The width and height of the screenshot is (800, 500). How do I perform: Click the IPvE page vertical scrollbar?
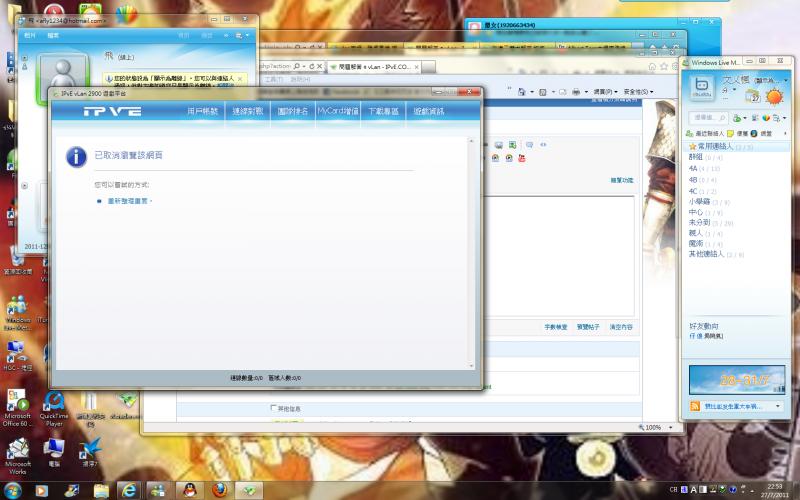pos(471,253)
